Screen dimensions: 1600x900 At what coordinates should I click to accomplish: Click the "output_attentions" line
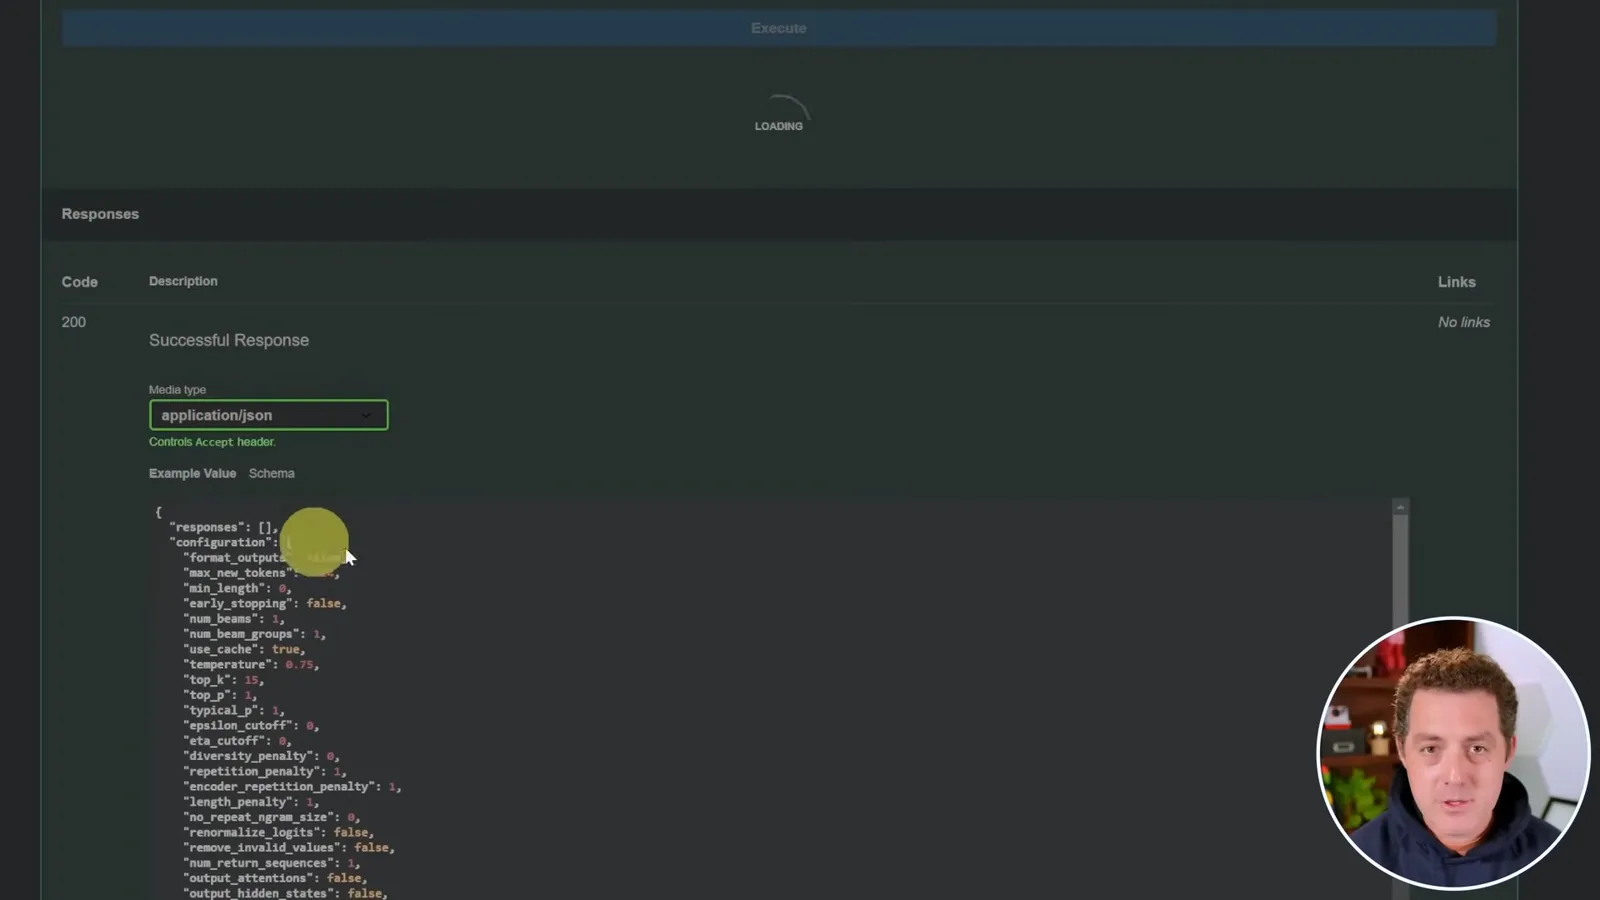pos(275,878)
